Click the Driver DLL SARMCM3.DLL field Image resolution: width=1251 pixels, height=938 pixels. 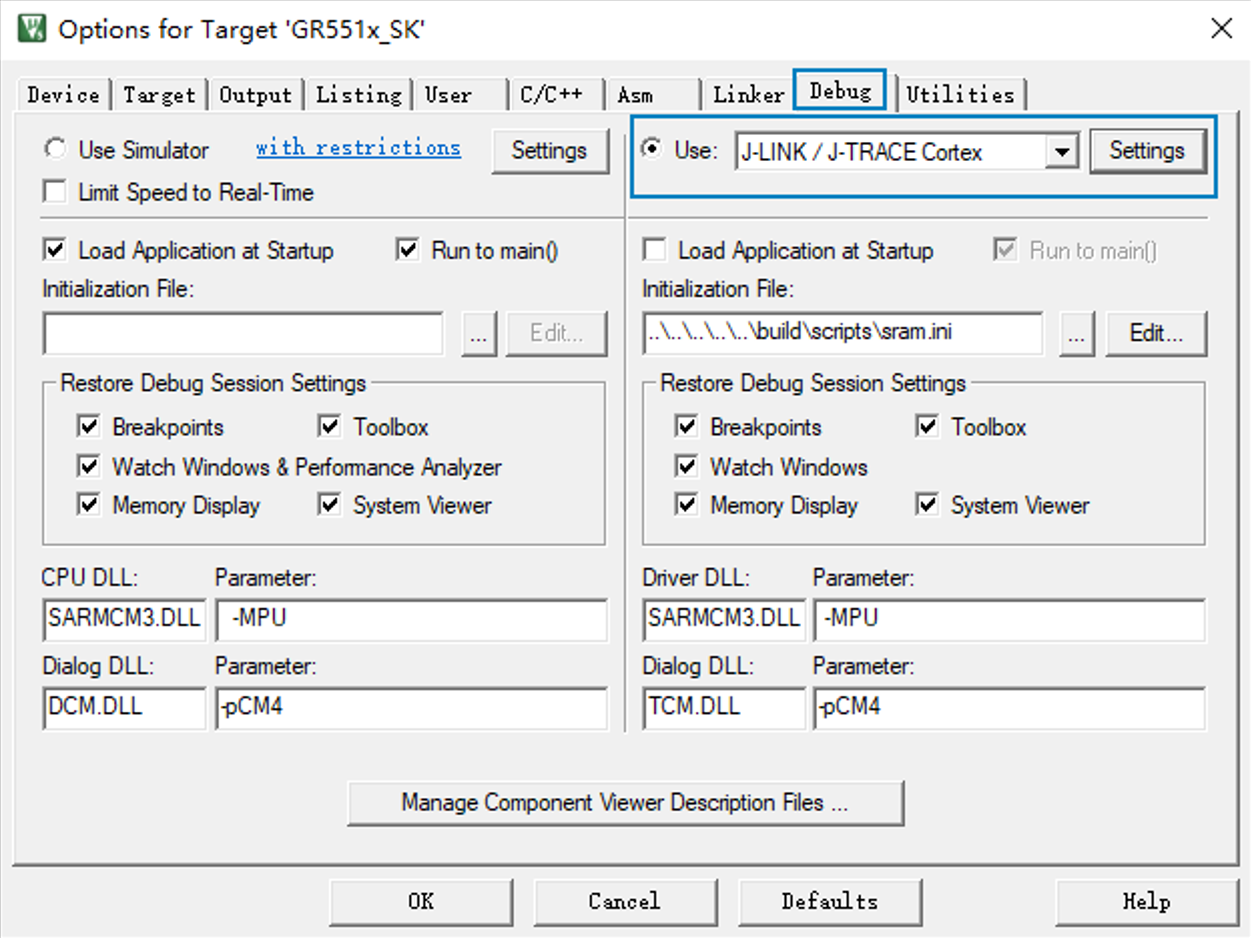click(723, 620)
